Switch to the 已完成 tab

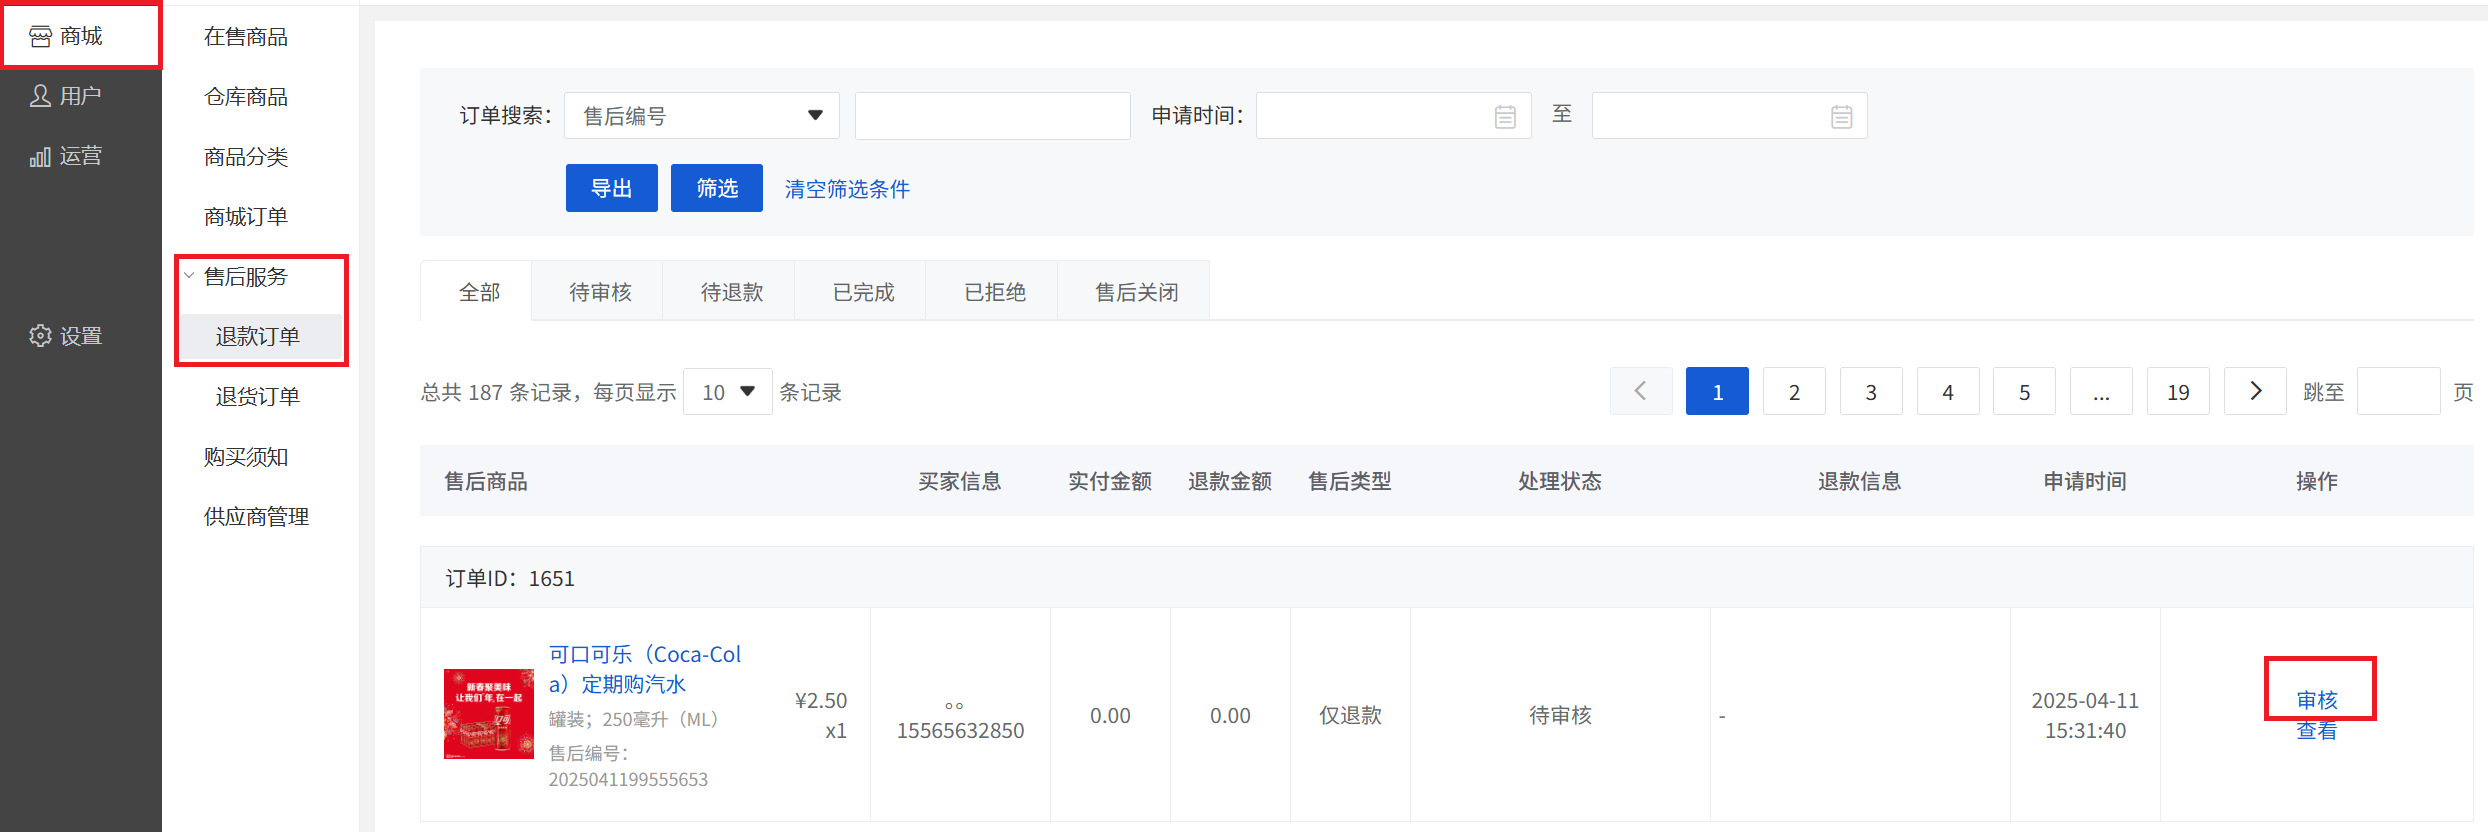(863, 292)
